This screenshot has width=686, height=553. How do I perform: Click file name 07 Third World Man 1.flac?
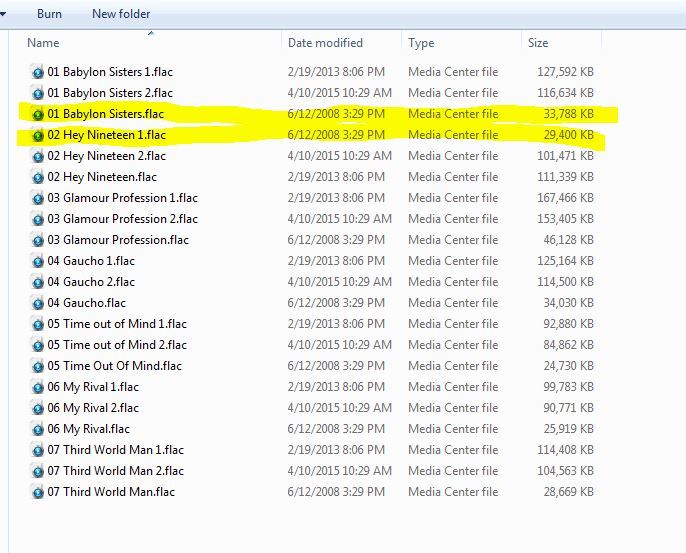click(116, 450)
